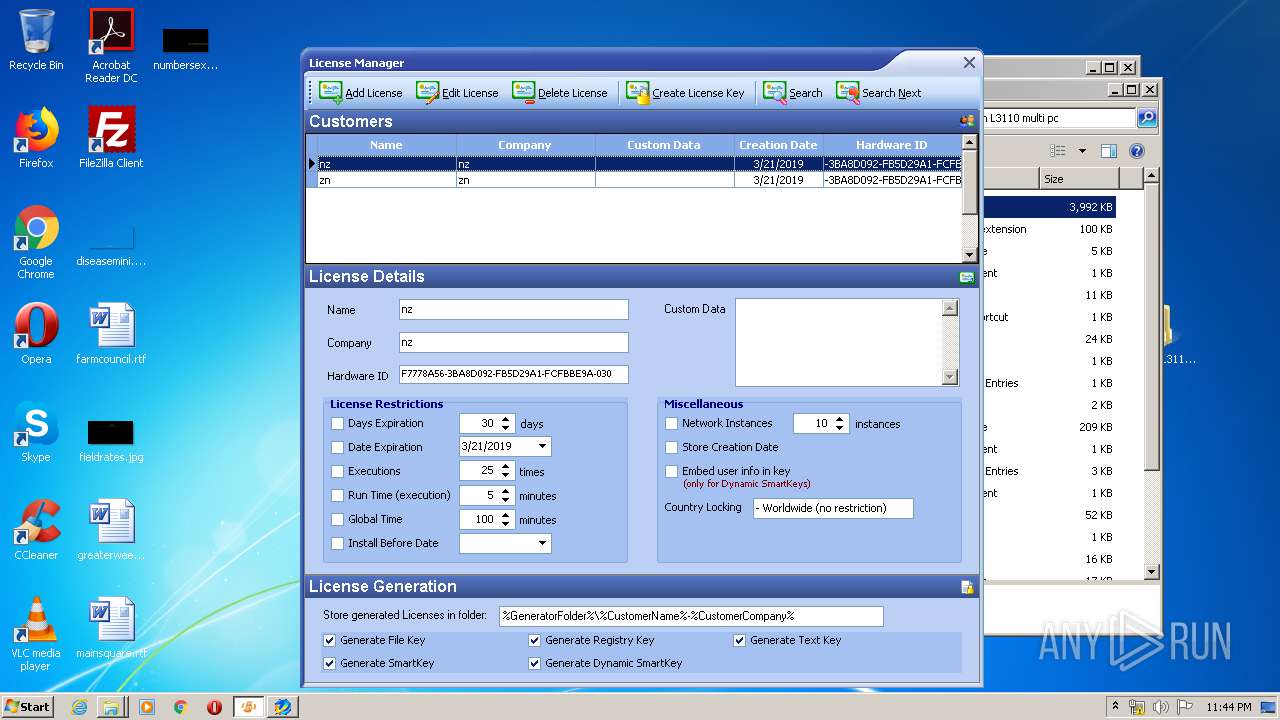This screenshot has width=1280, height=720.
Task: Select the Skype desktop shortcut
Action: (36, 432)
